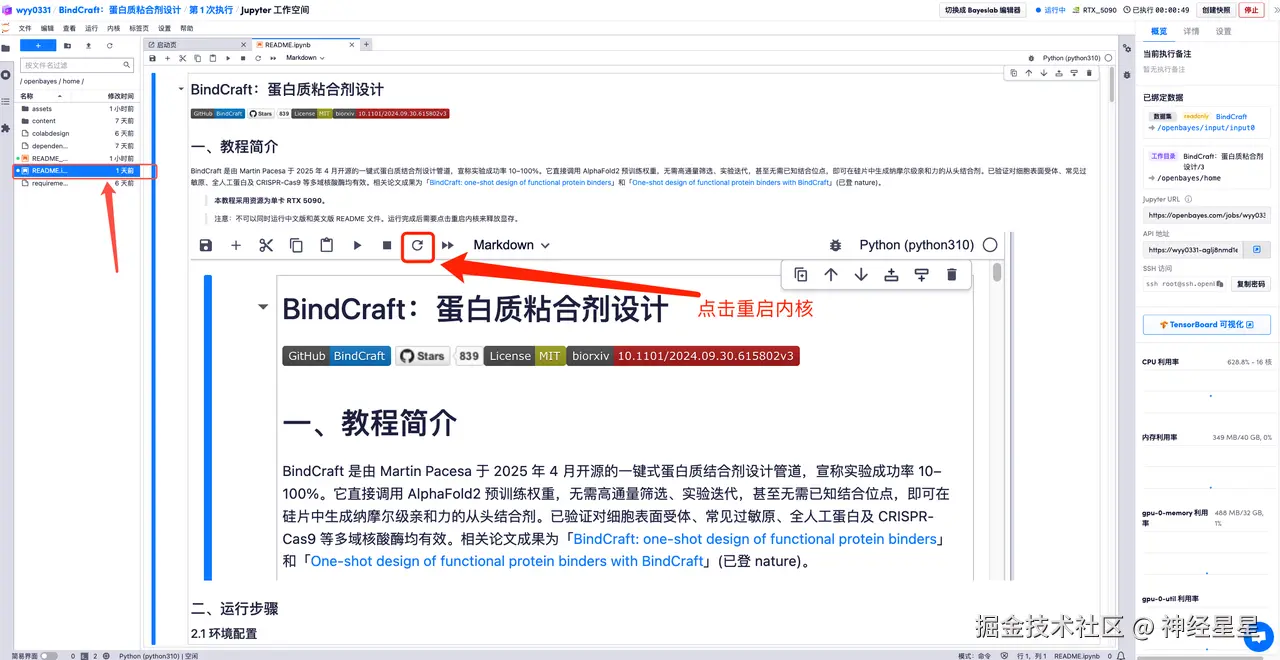The image size is (1280, 660).
Task: Open the 标签页 menu
Action: click(x=139, y=29)
